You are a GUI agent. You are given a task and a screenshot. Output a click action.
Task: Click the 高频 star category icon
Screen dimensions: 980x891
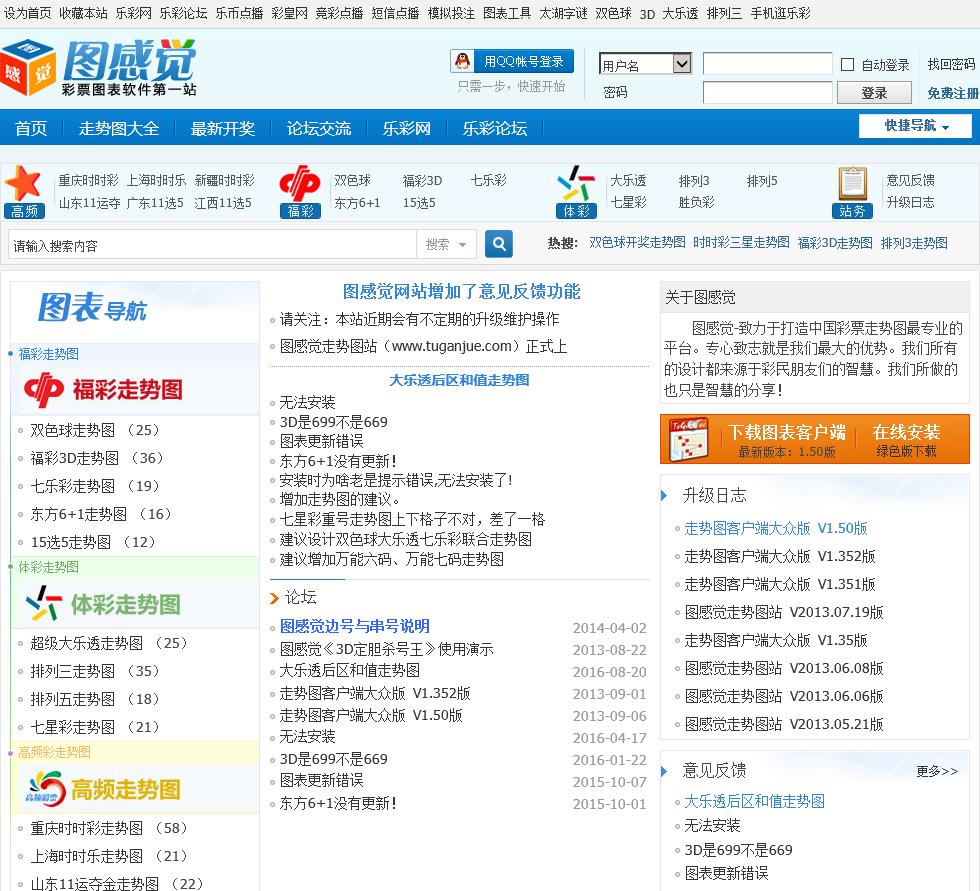(24, 192)
